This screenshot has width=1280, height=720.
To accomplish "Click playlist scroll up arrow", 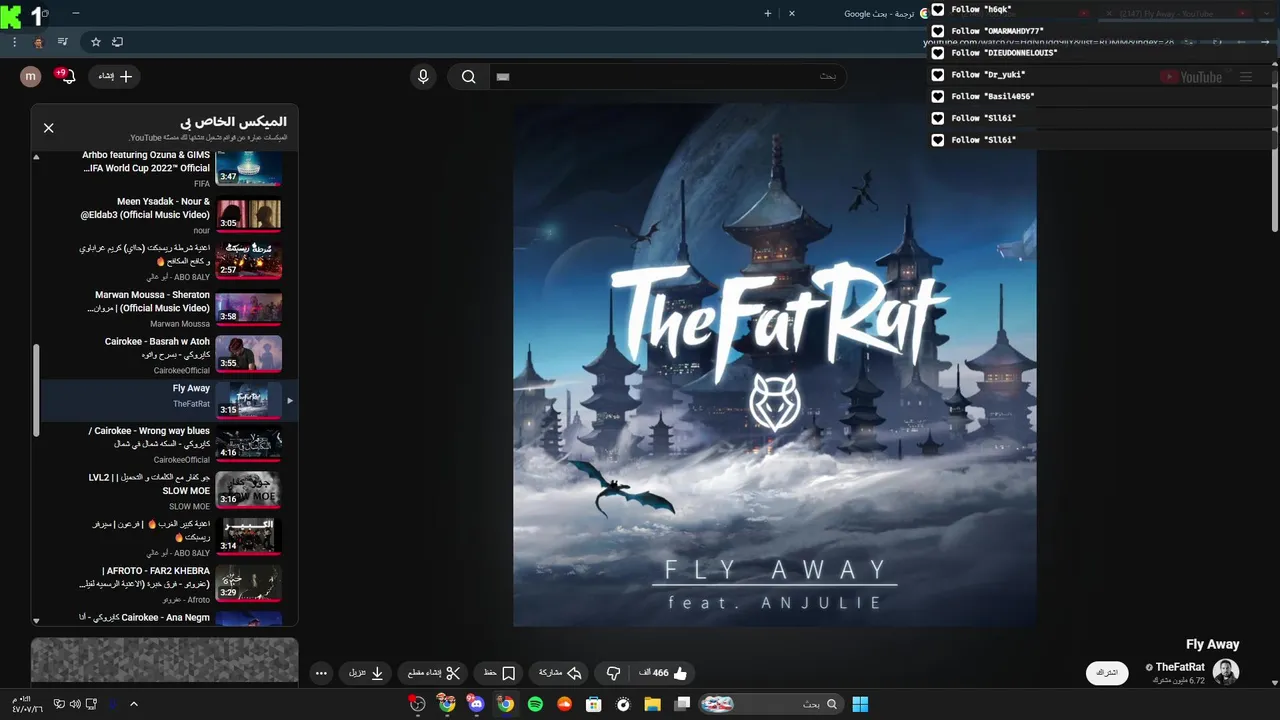I will pyautogui.click(x=37, y=156).
